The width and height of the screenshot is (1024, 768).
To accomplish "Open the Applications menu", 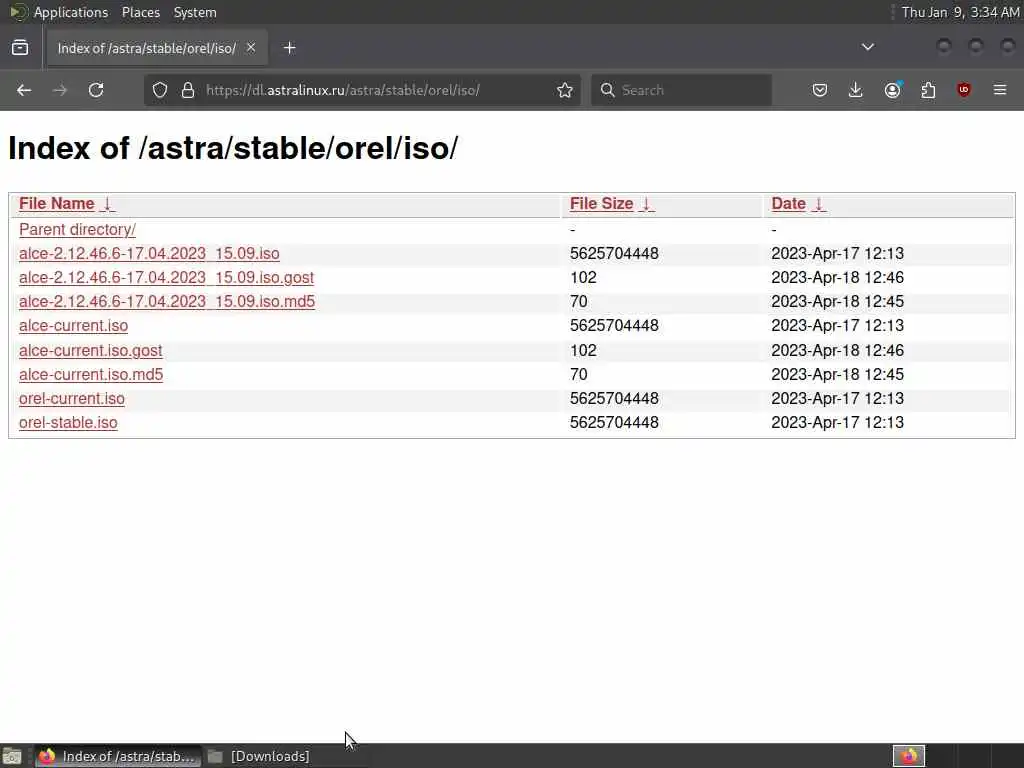I will pos(71,12).
